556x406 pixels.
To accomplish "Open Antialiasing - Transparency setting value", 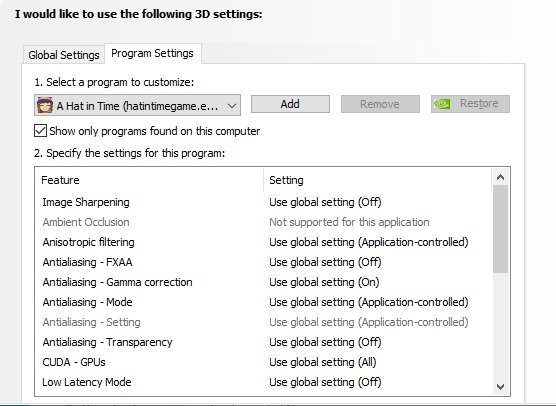I will click(325, 342).
